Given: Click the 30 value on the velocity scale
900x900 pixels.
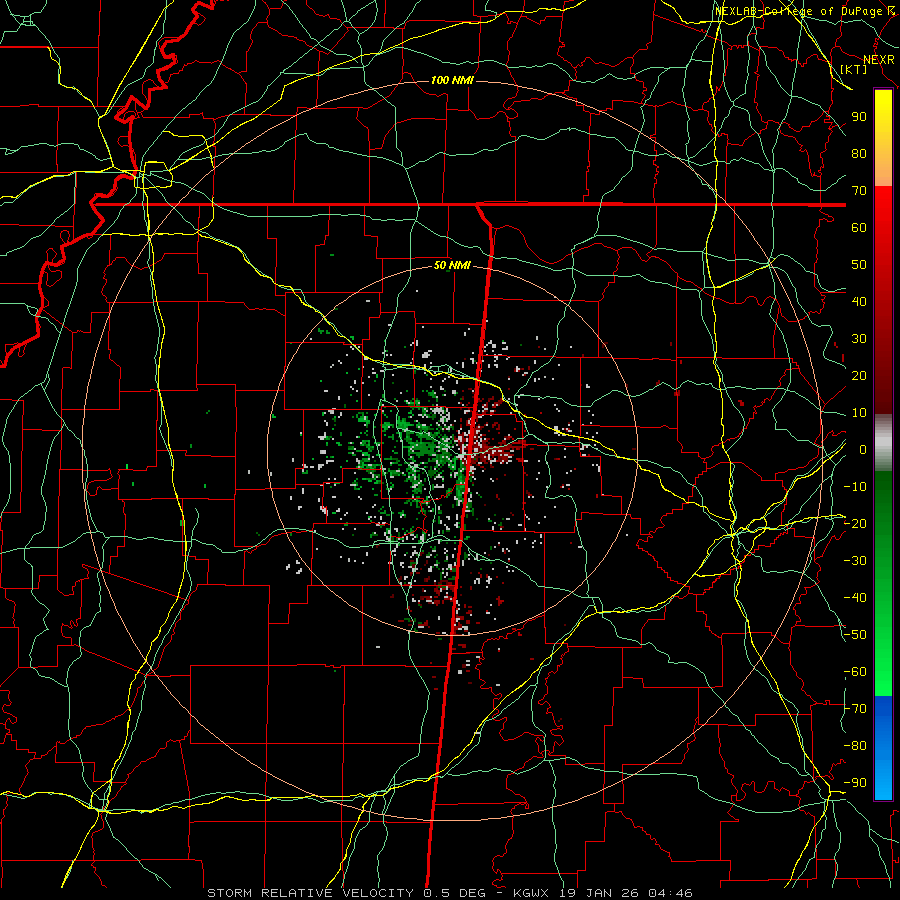Looking at the screenshot, I should [859, 339].
